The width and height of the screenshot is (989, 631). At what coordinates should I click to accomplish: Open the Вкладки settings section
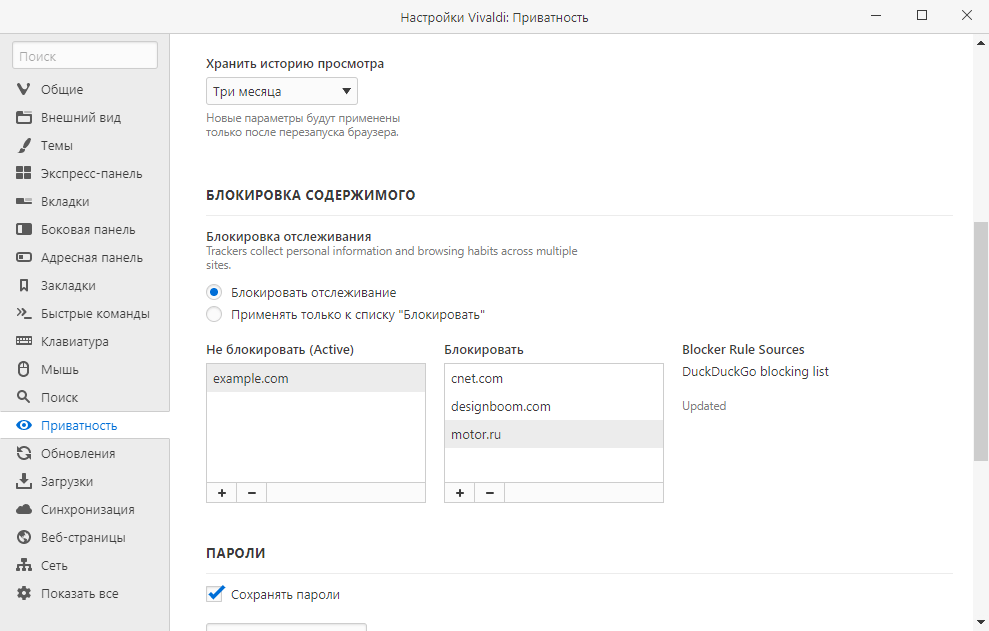[x=65, y=201]
